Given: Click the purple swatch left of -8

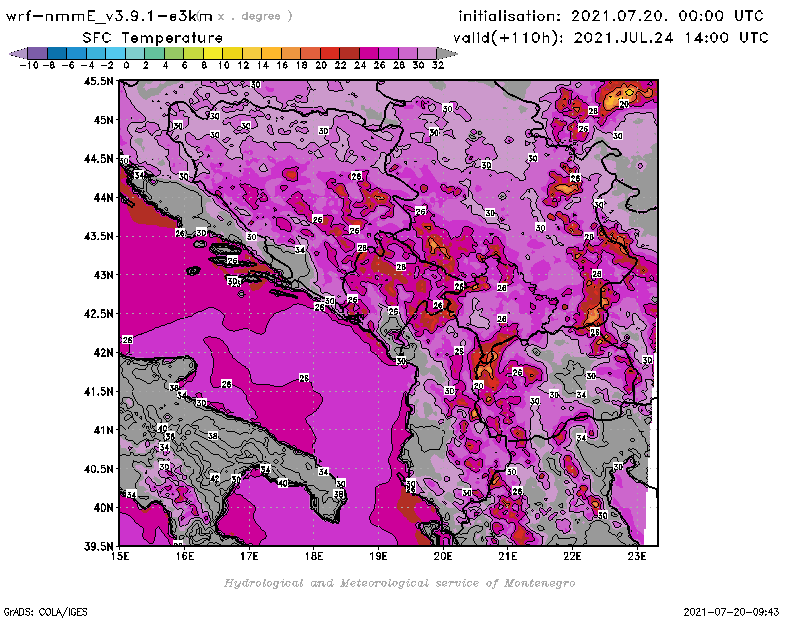Looking at the screenshot, I should pos(38,53).
